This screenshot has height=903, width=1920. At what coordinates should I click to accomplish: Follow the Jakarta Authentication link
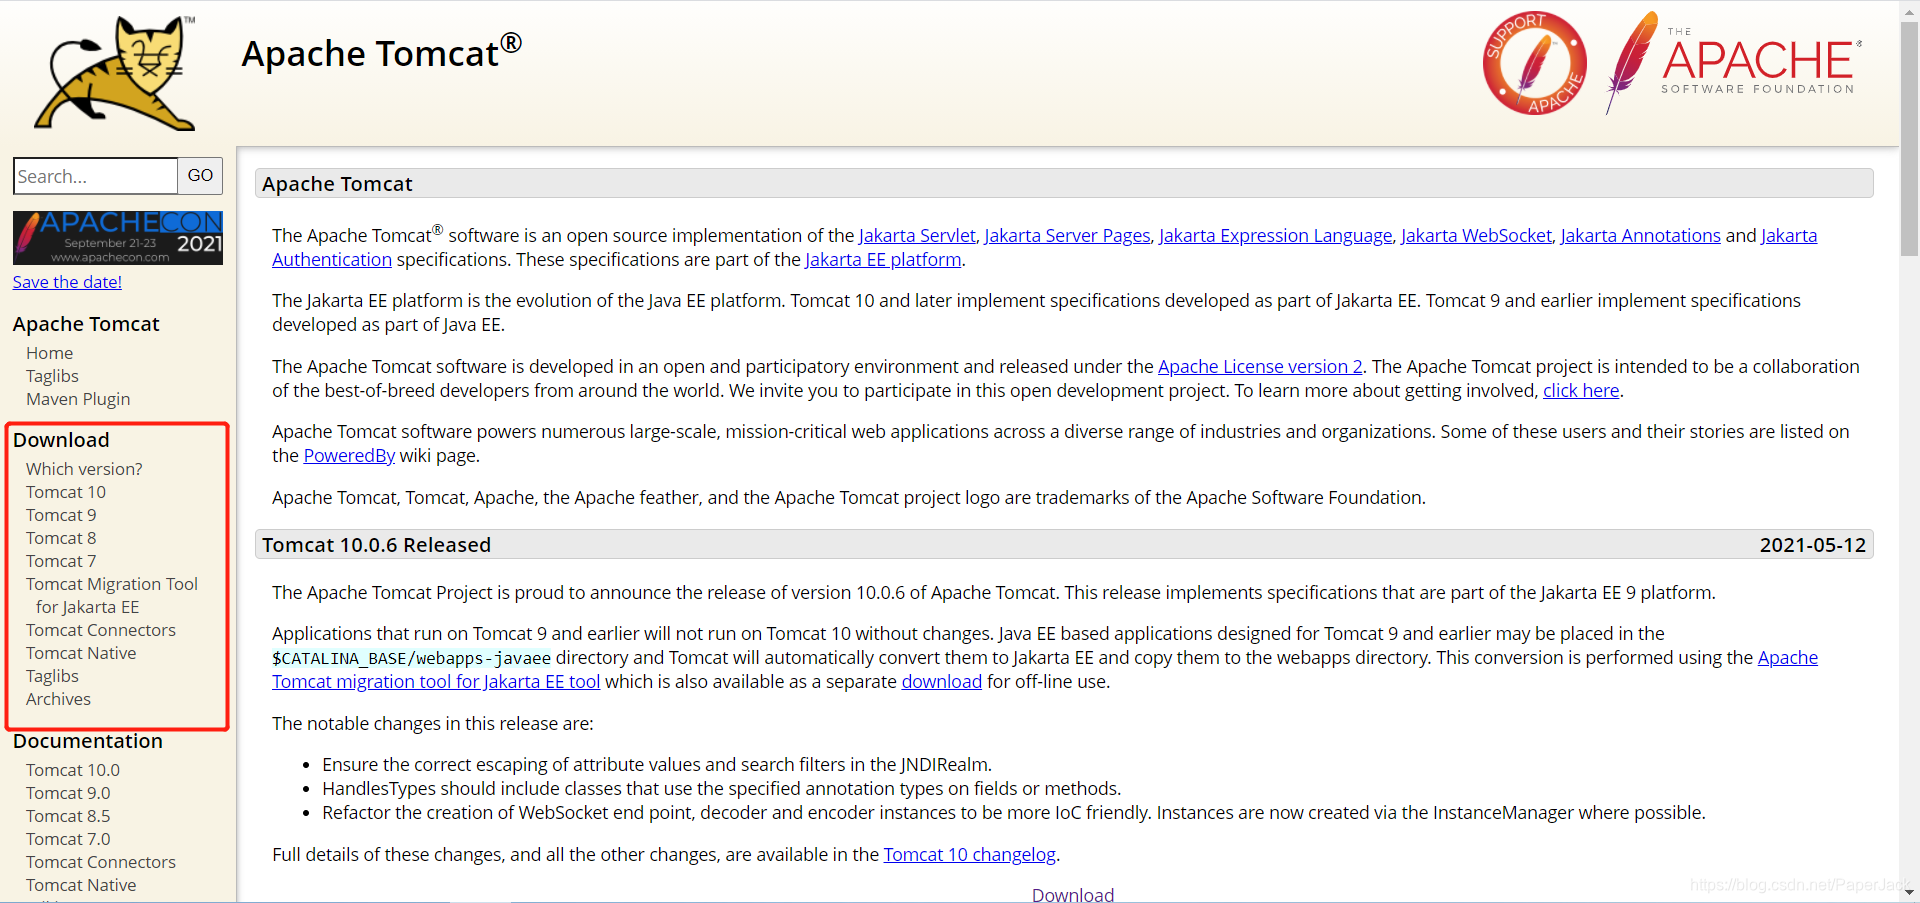[332, 259]
